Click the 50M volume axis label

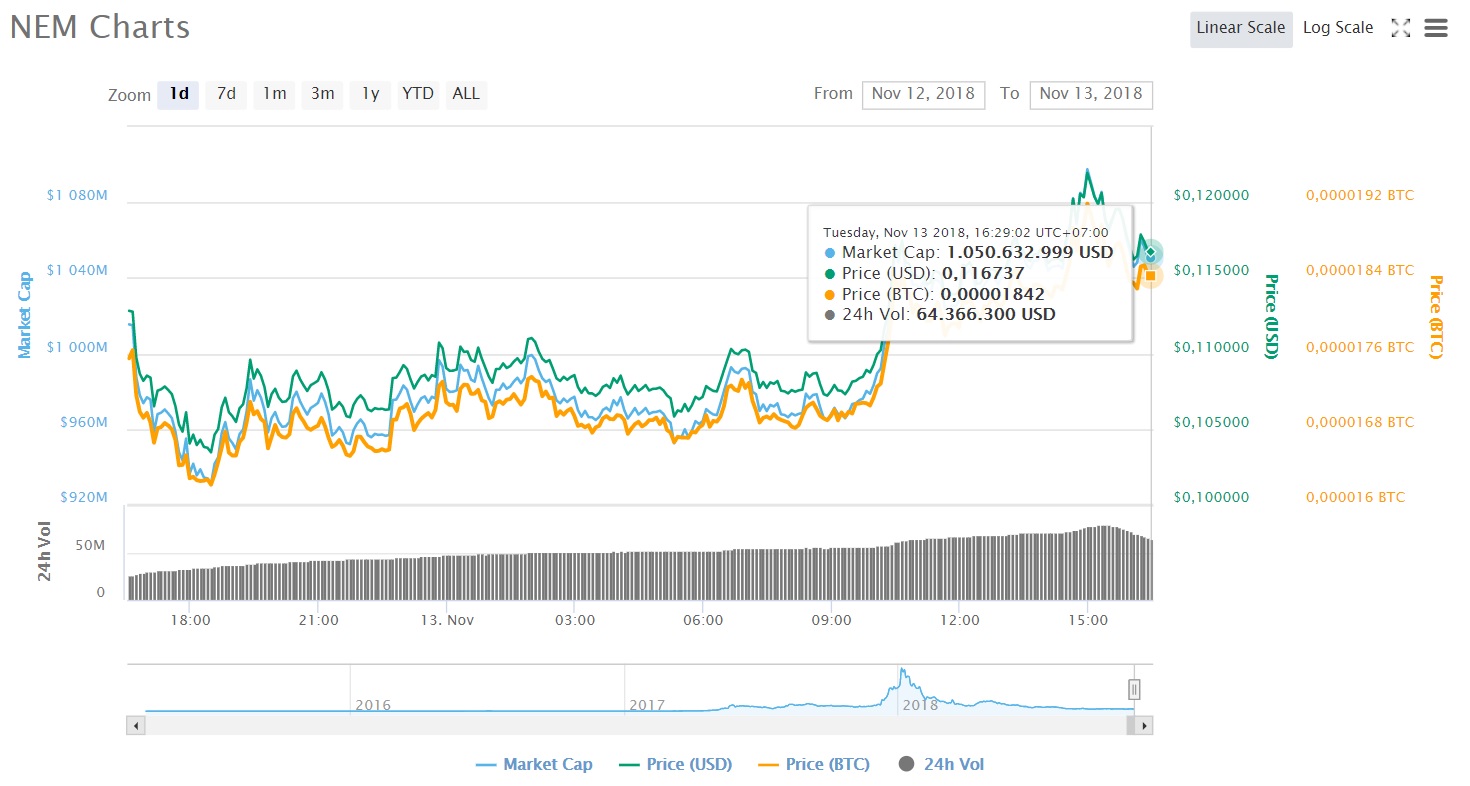[90, 546]
